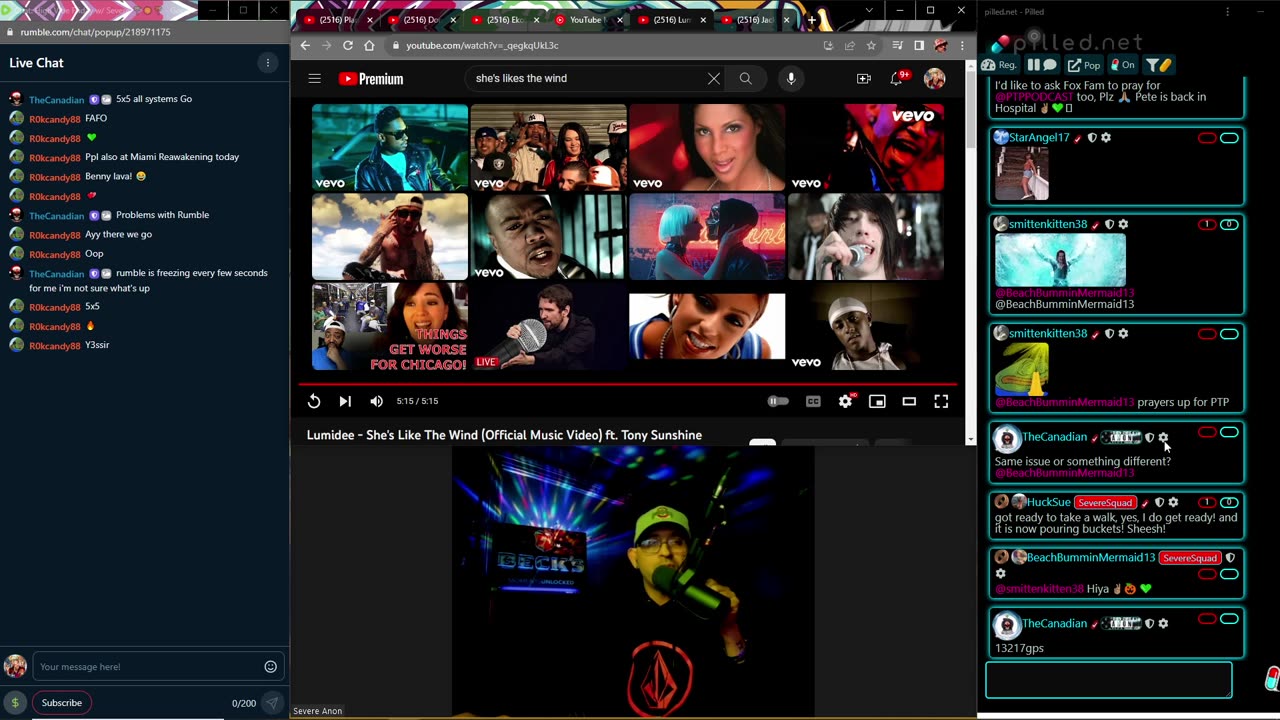This screenshot has width=1280, height=720.
Task: Switch to '(2516) Eko' tab
Action: coord(504,20)
